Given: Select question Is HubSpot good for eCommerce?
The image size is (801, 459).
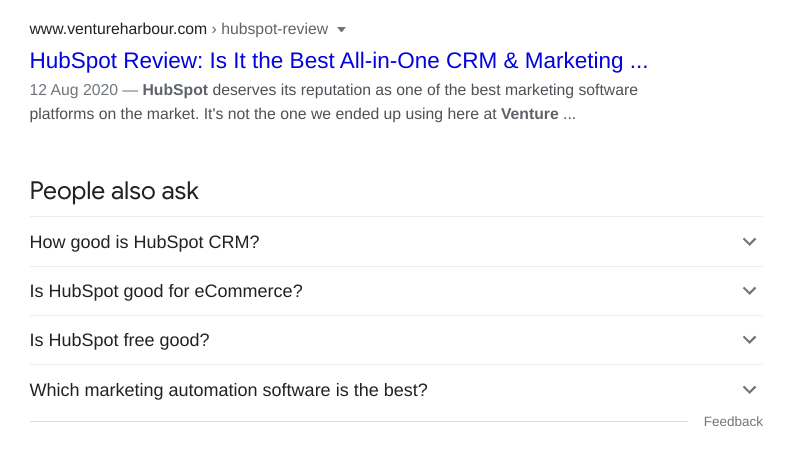Looking at the screenshot, I should pyautogui.click(x=166, y=291).
